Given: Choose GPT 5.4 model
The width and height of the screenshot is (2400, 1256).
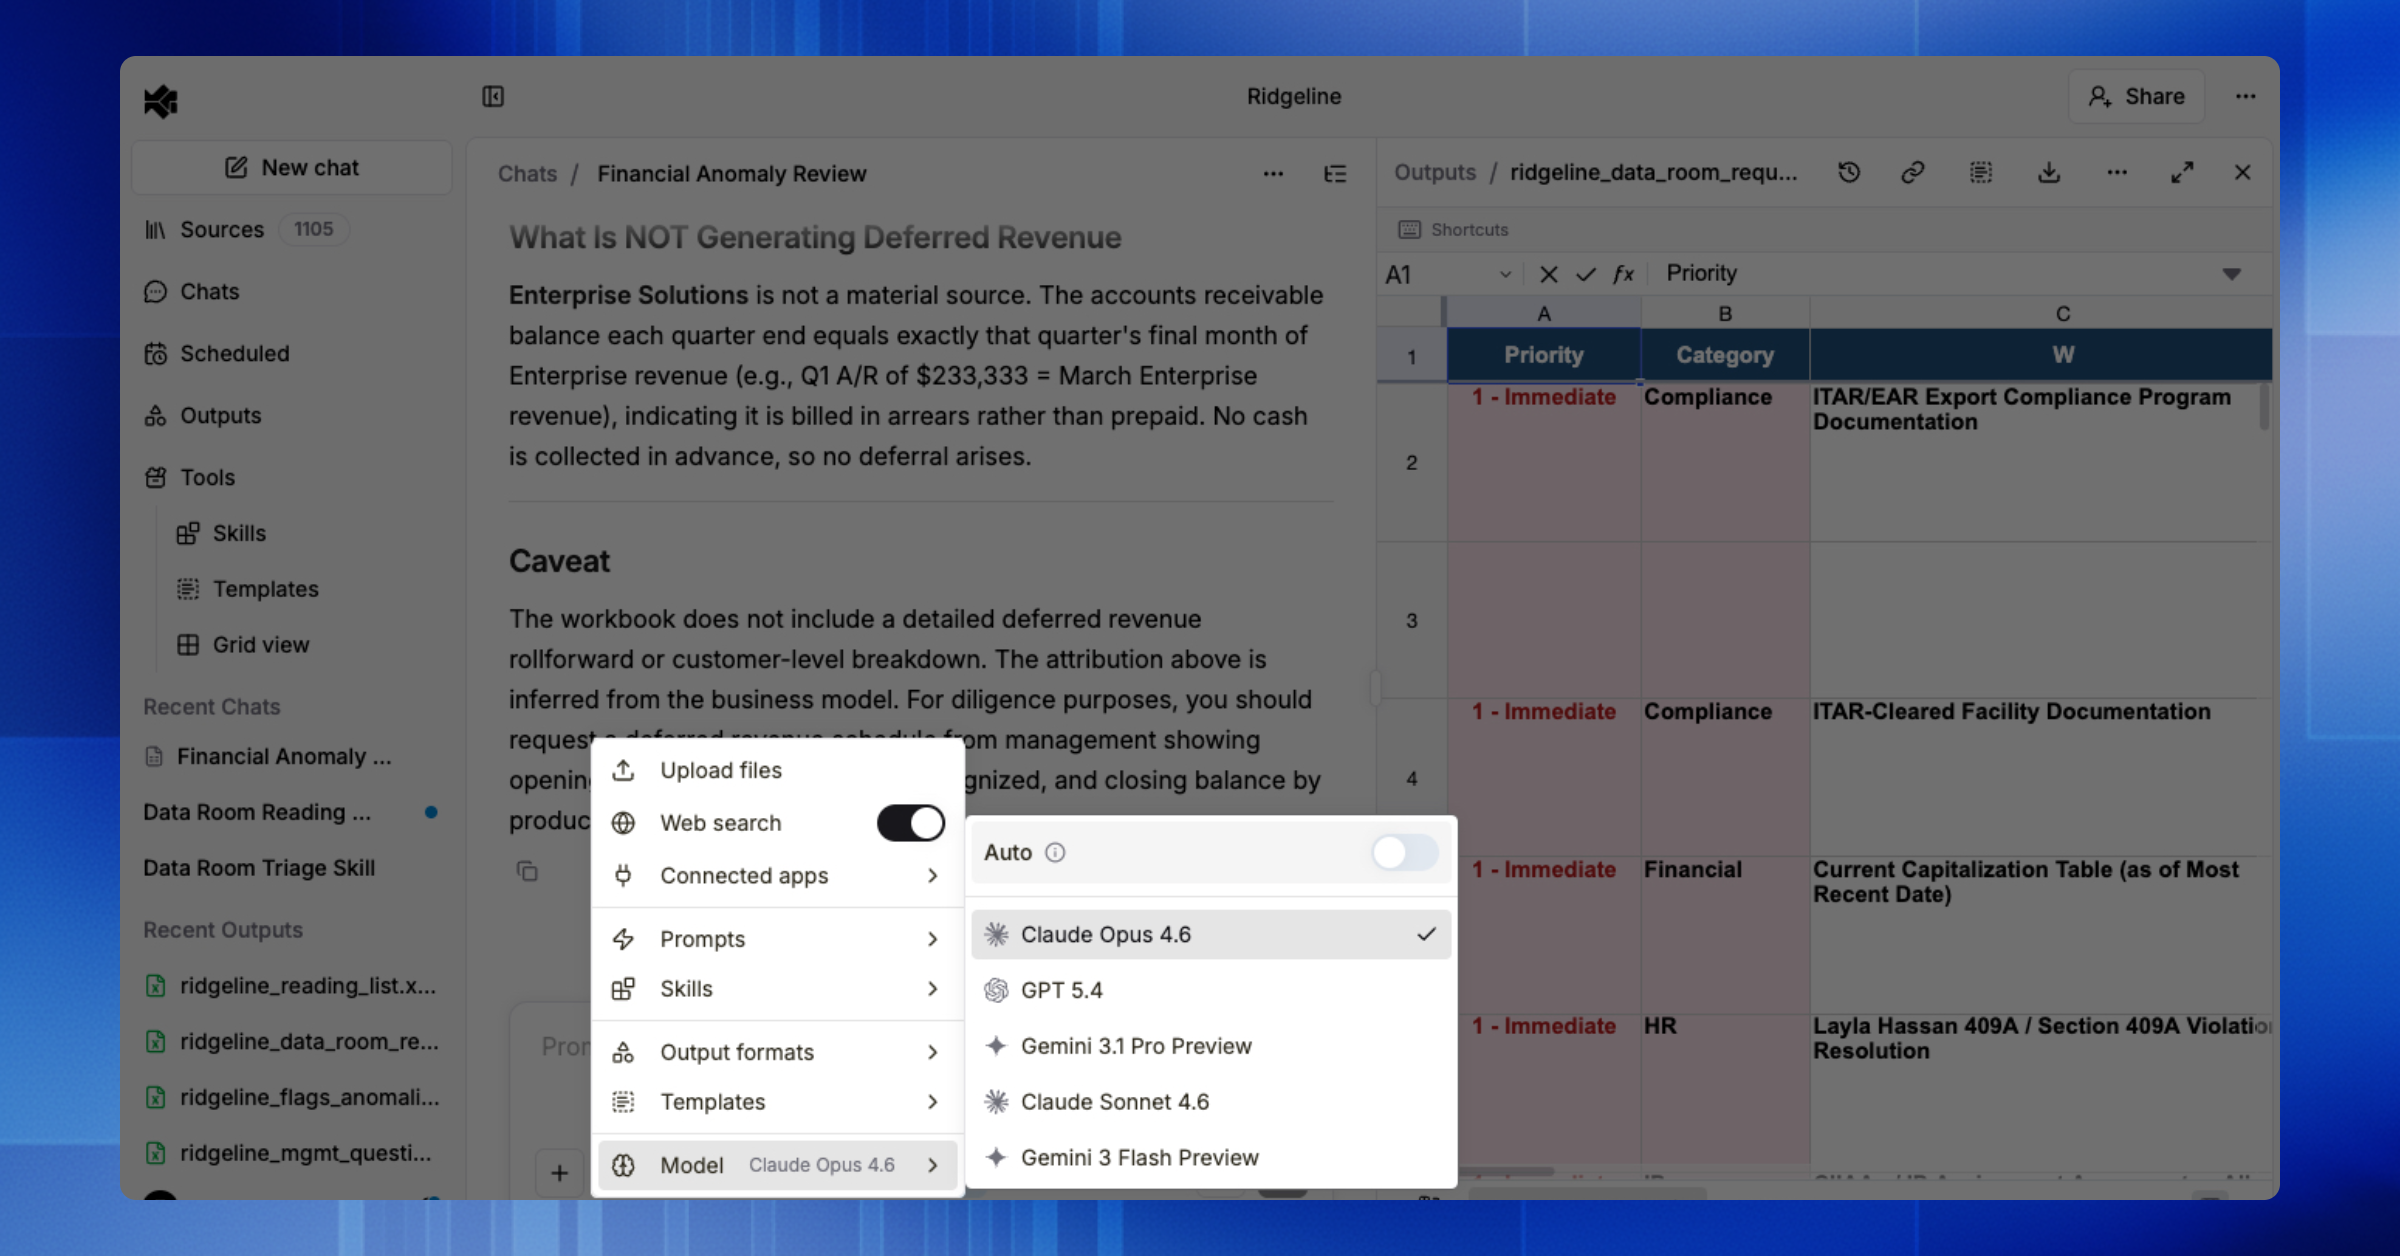Looking at the screenshot, I should tap(1062, 990).
